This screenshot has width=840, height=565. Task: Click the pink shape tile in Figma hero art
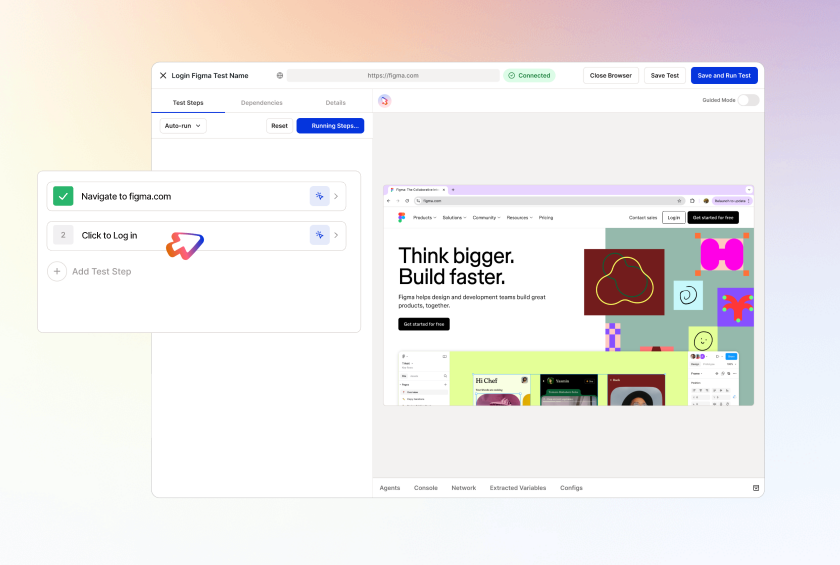point(722,254)
